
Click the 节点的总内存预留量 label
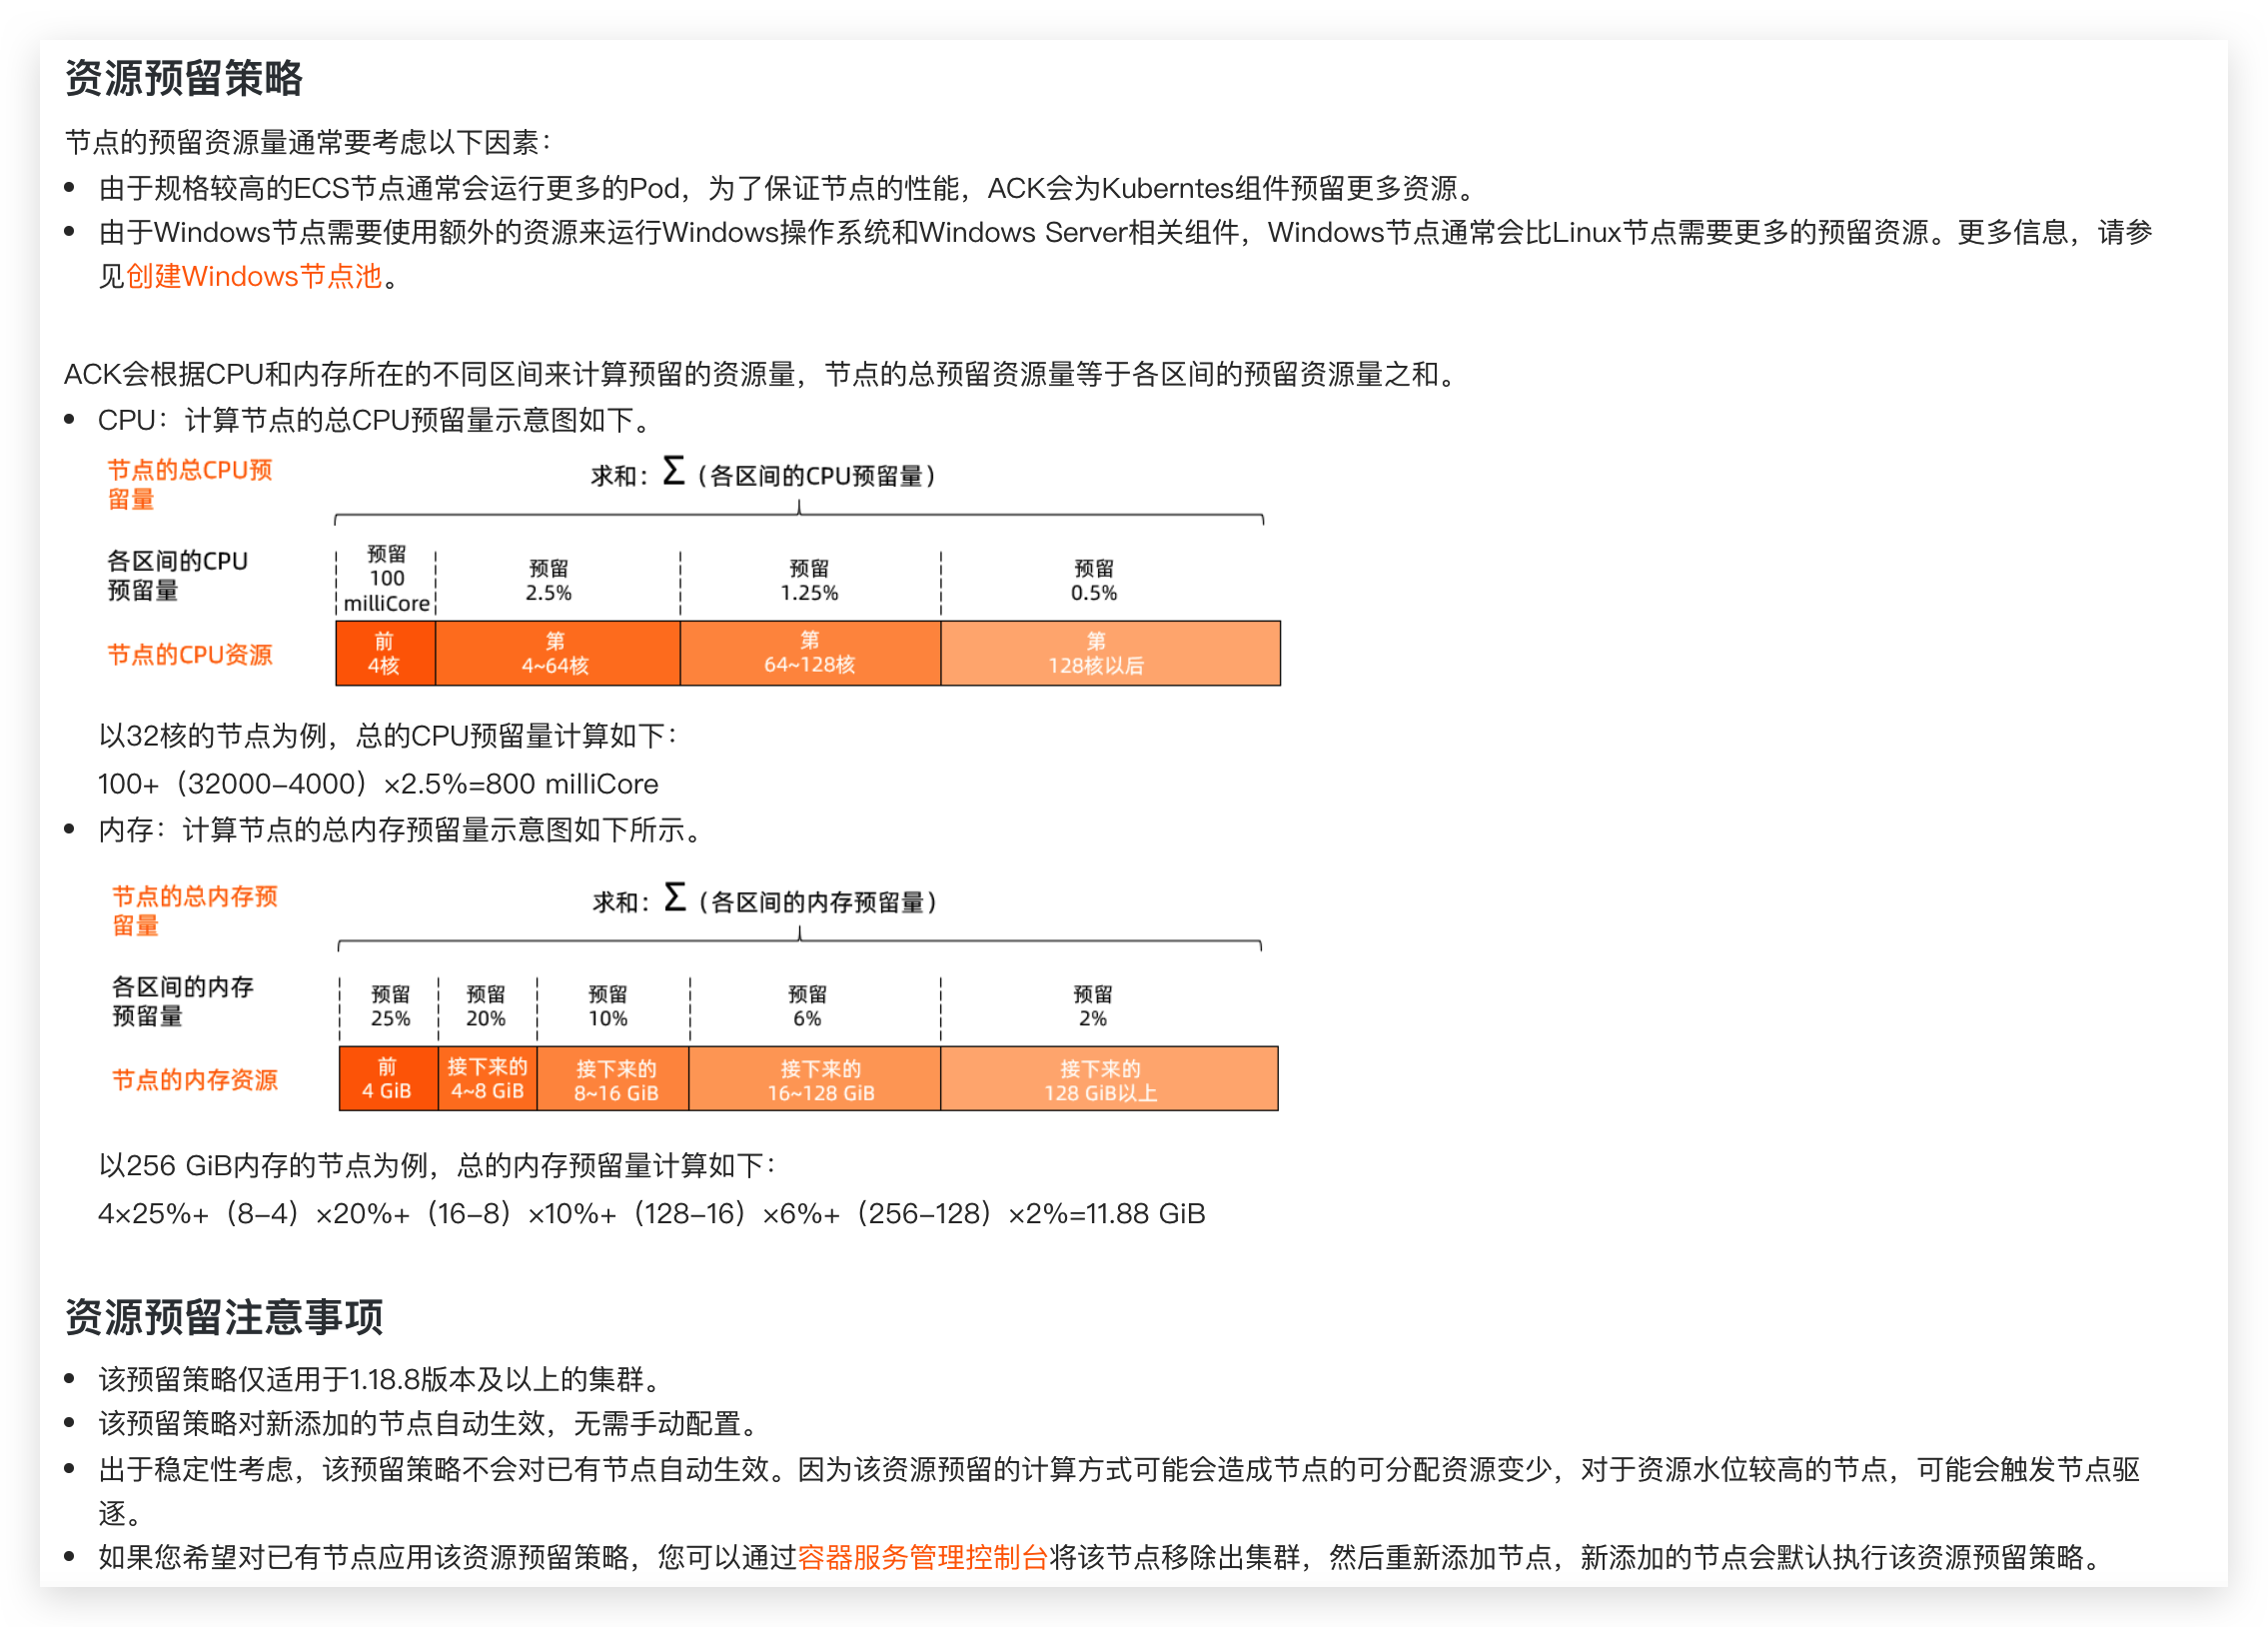click(x=194, y=910)
